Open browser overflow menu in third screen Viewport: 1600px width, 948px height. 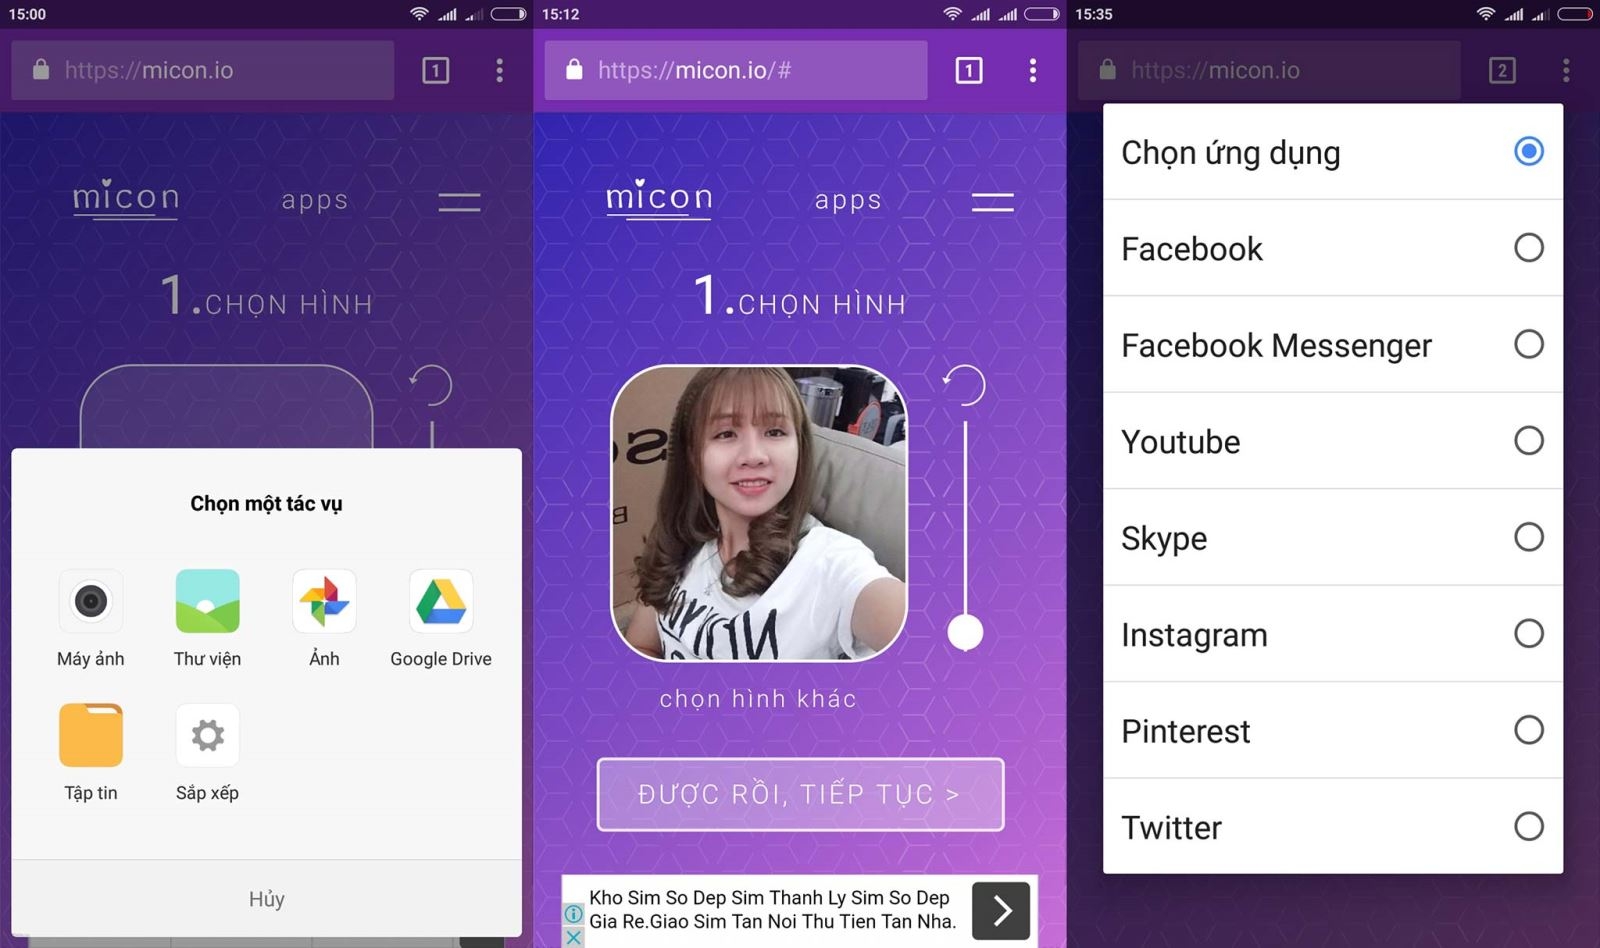click(1566, 70)
